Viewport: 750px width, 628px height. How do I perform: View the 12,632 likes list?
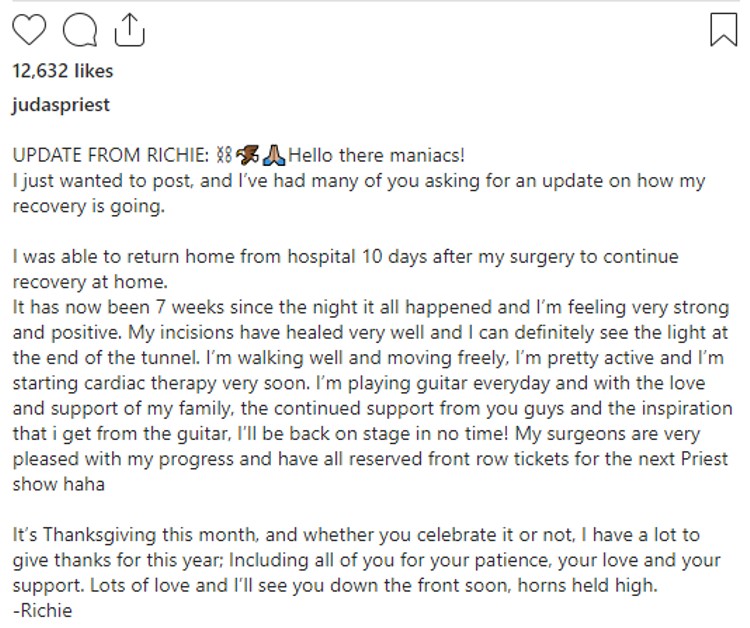tap(63, 71)
